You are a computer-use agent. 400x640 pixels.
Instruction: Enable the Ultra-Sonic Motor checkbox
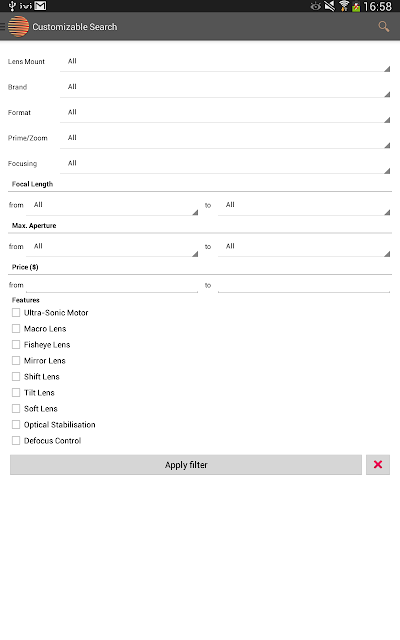pos(16,313)
